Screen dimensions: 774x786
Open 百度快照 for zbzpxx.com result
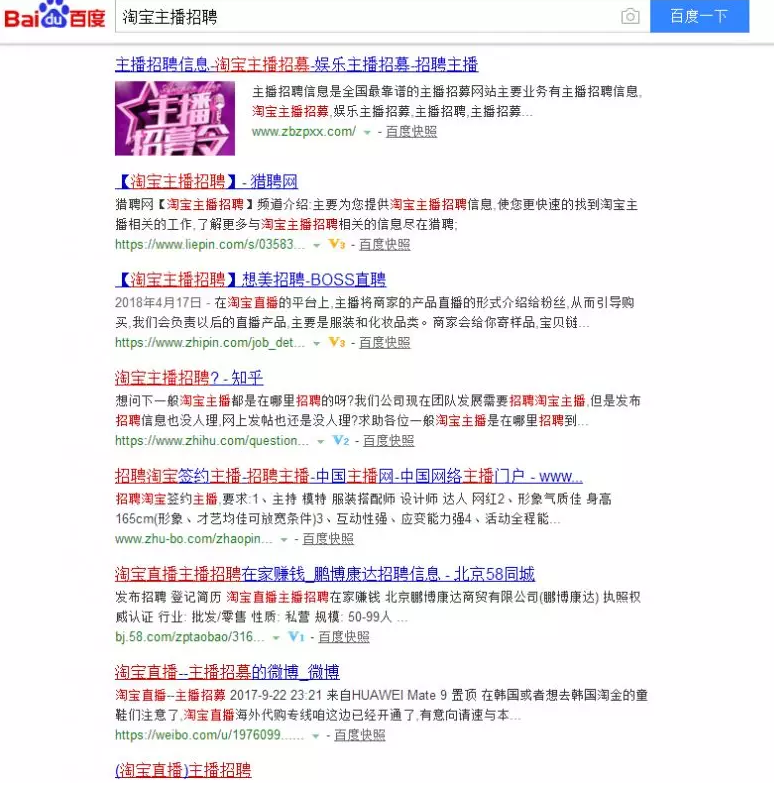[x=411, y=132]
